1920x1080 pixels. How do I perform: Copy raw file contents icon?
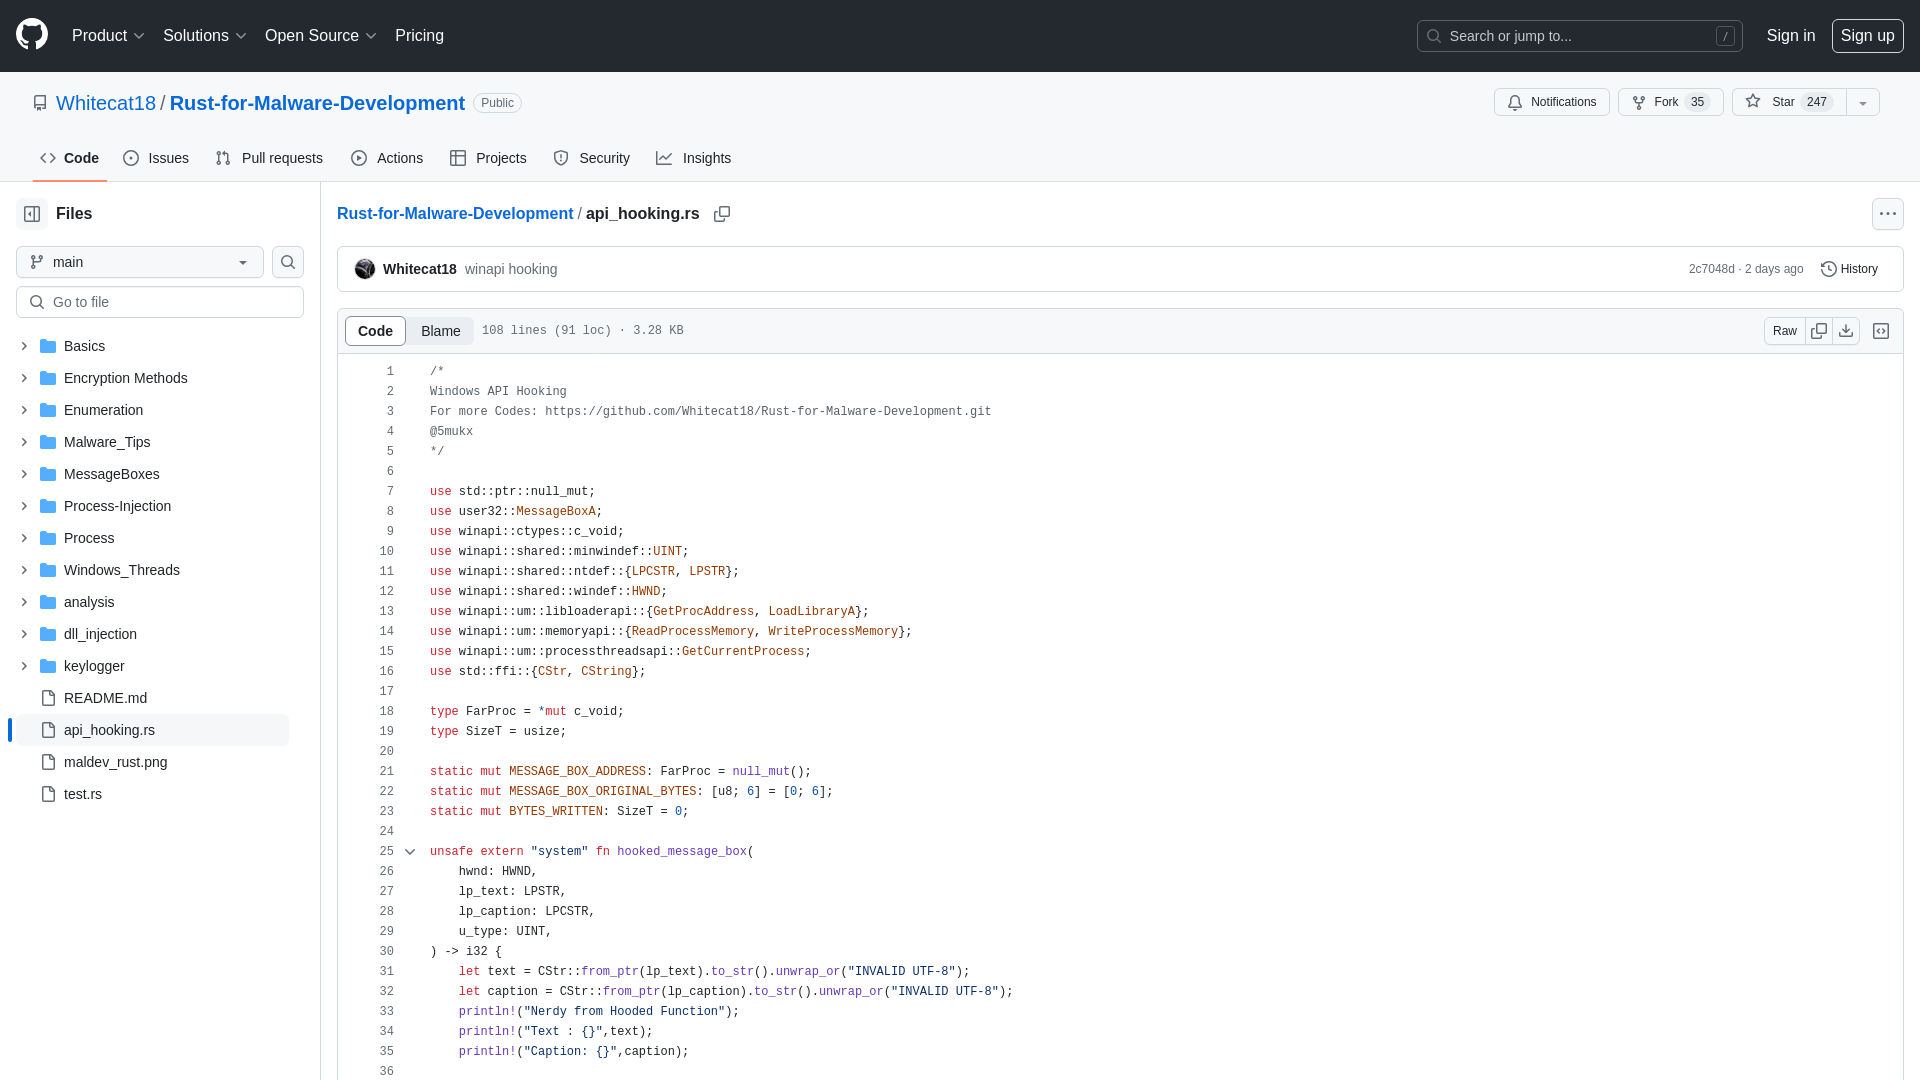1819,331
